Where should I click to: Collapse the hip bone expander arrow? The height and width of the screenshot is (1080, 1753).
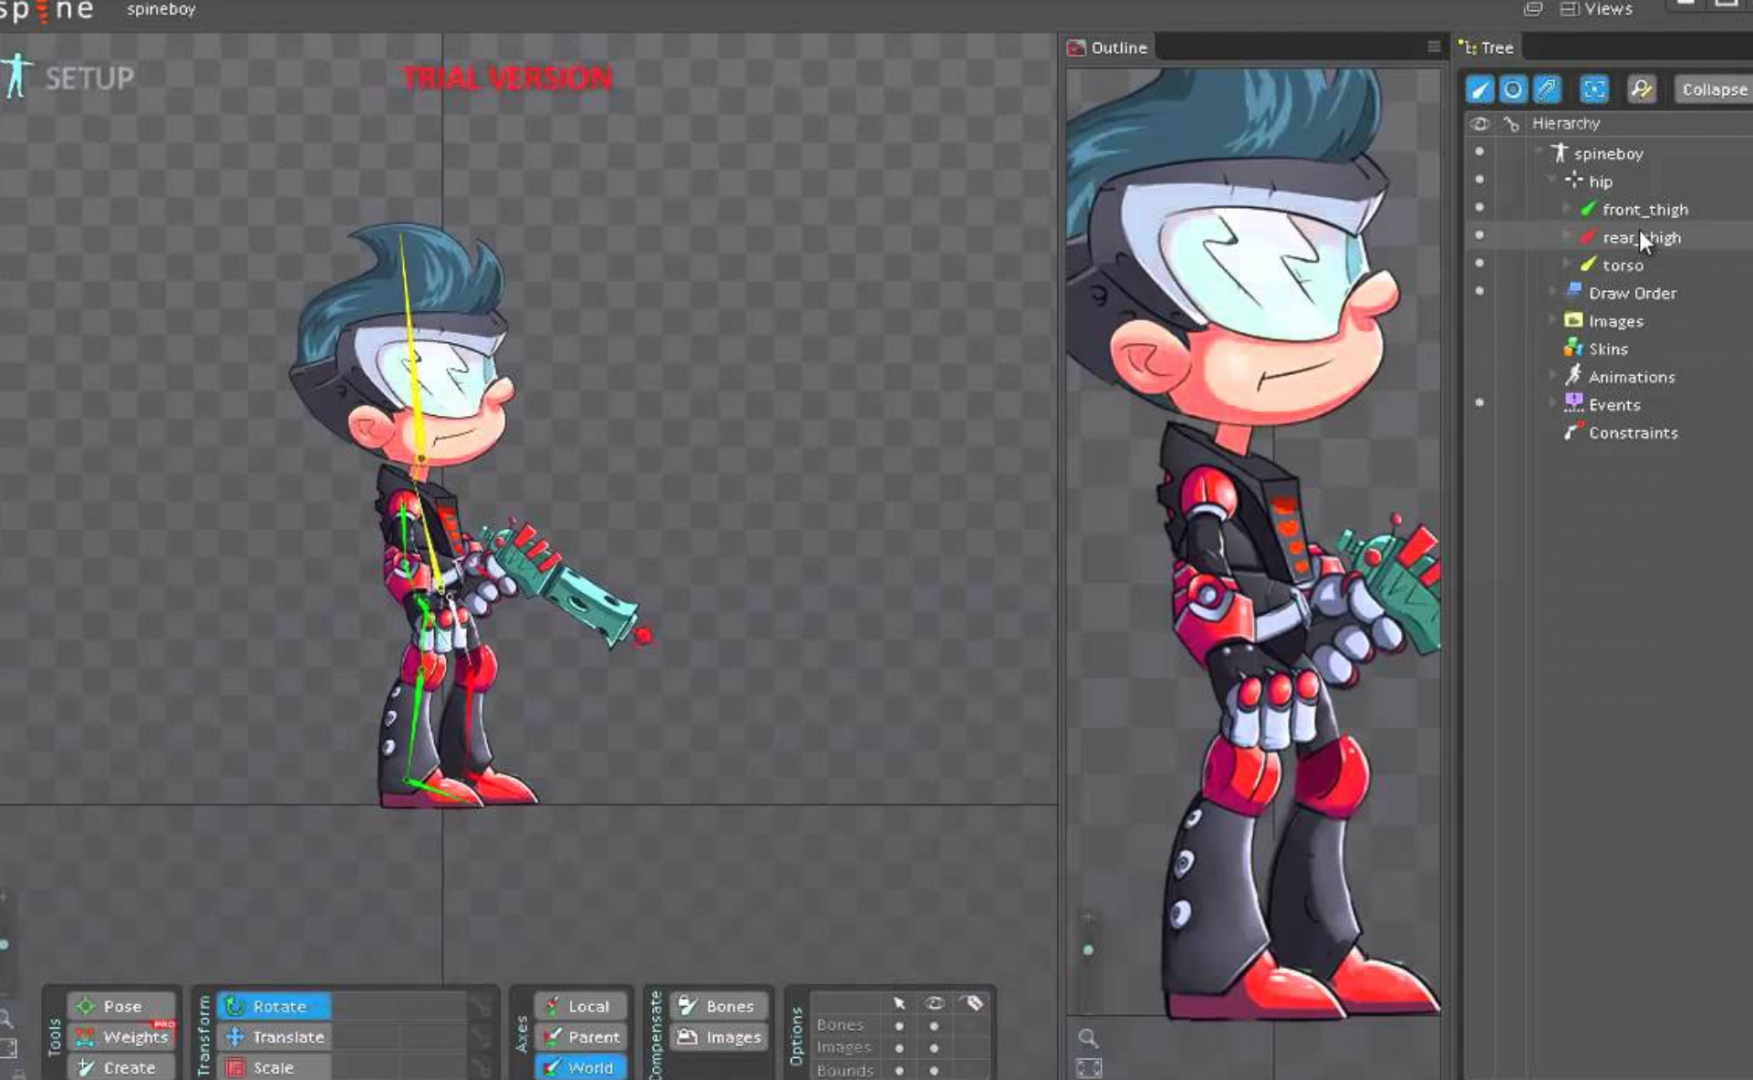click(1553, 180)
